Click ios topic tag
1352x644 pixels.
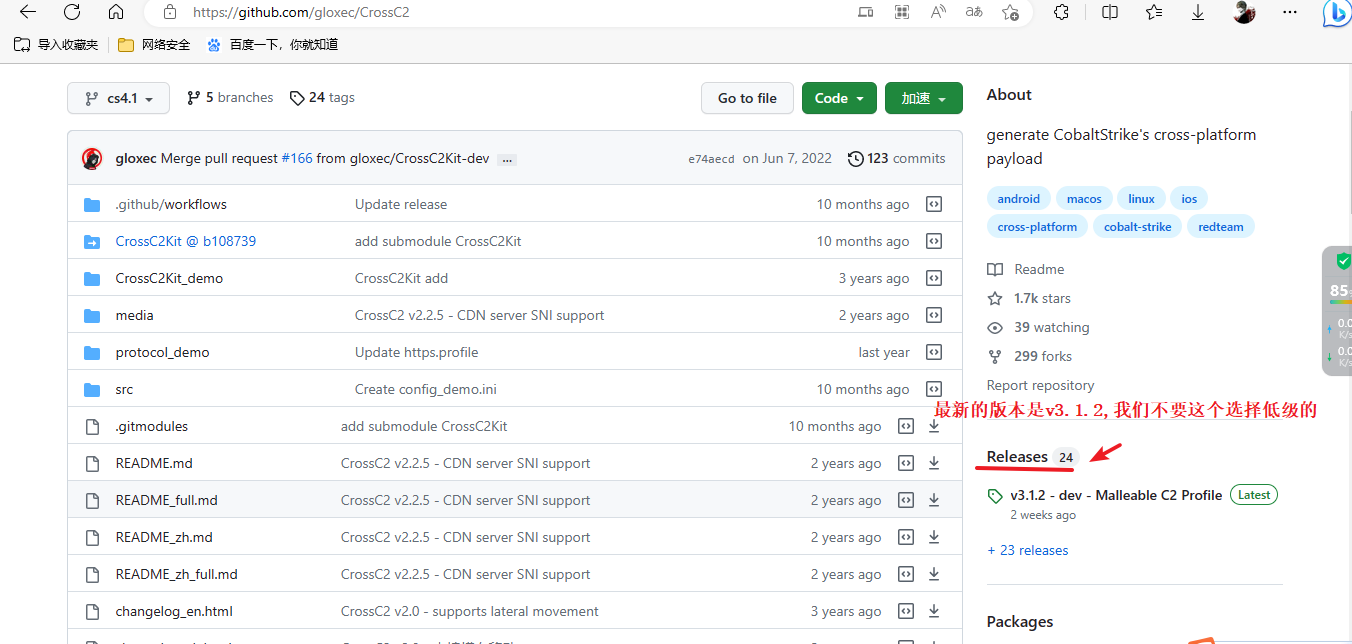click(1189, 198)
